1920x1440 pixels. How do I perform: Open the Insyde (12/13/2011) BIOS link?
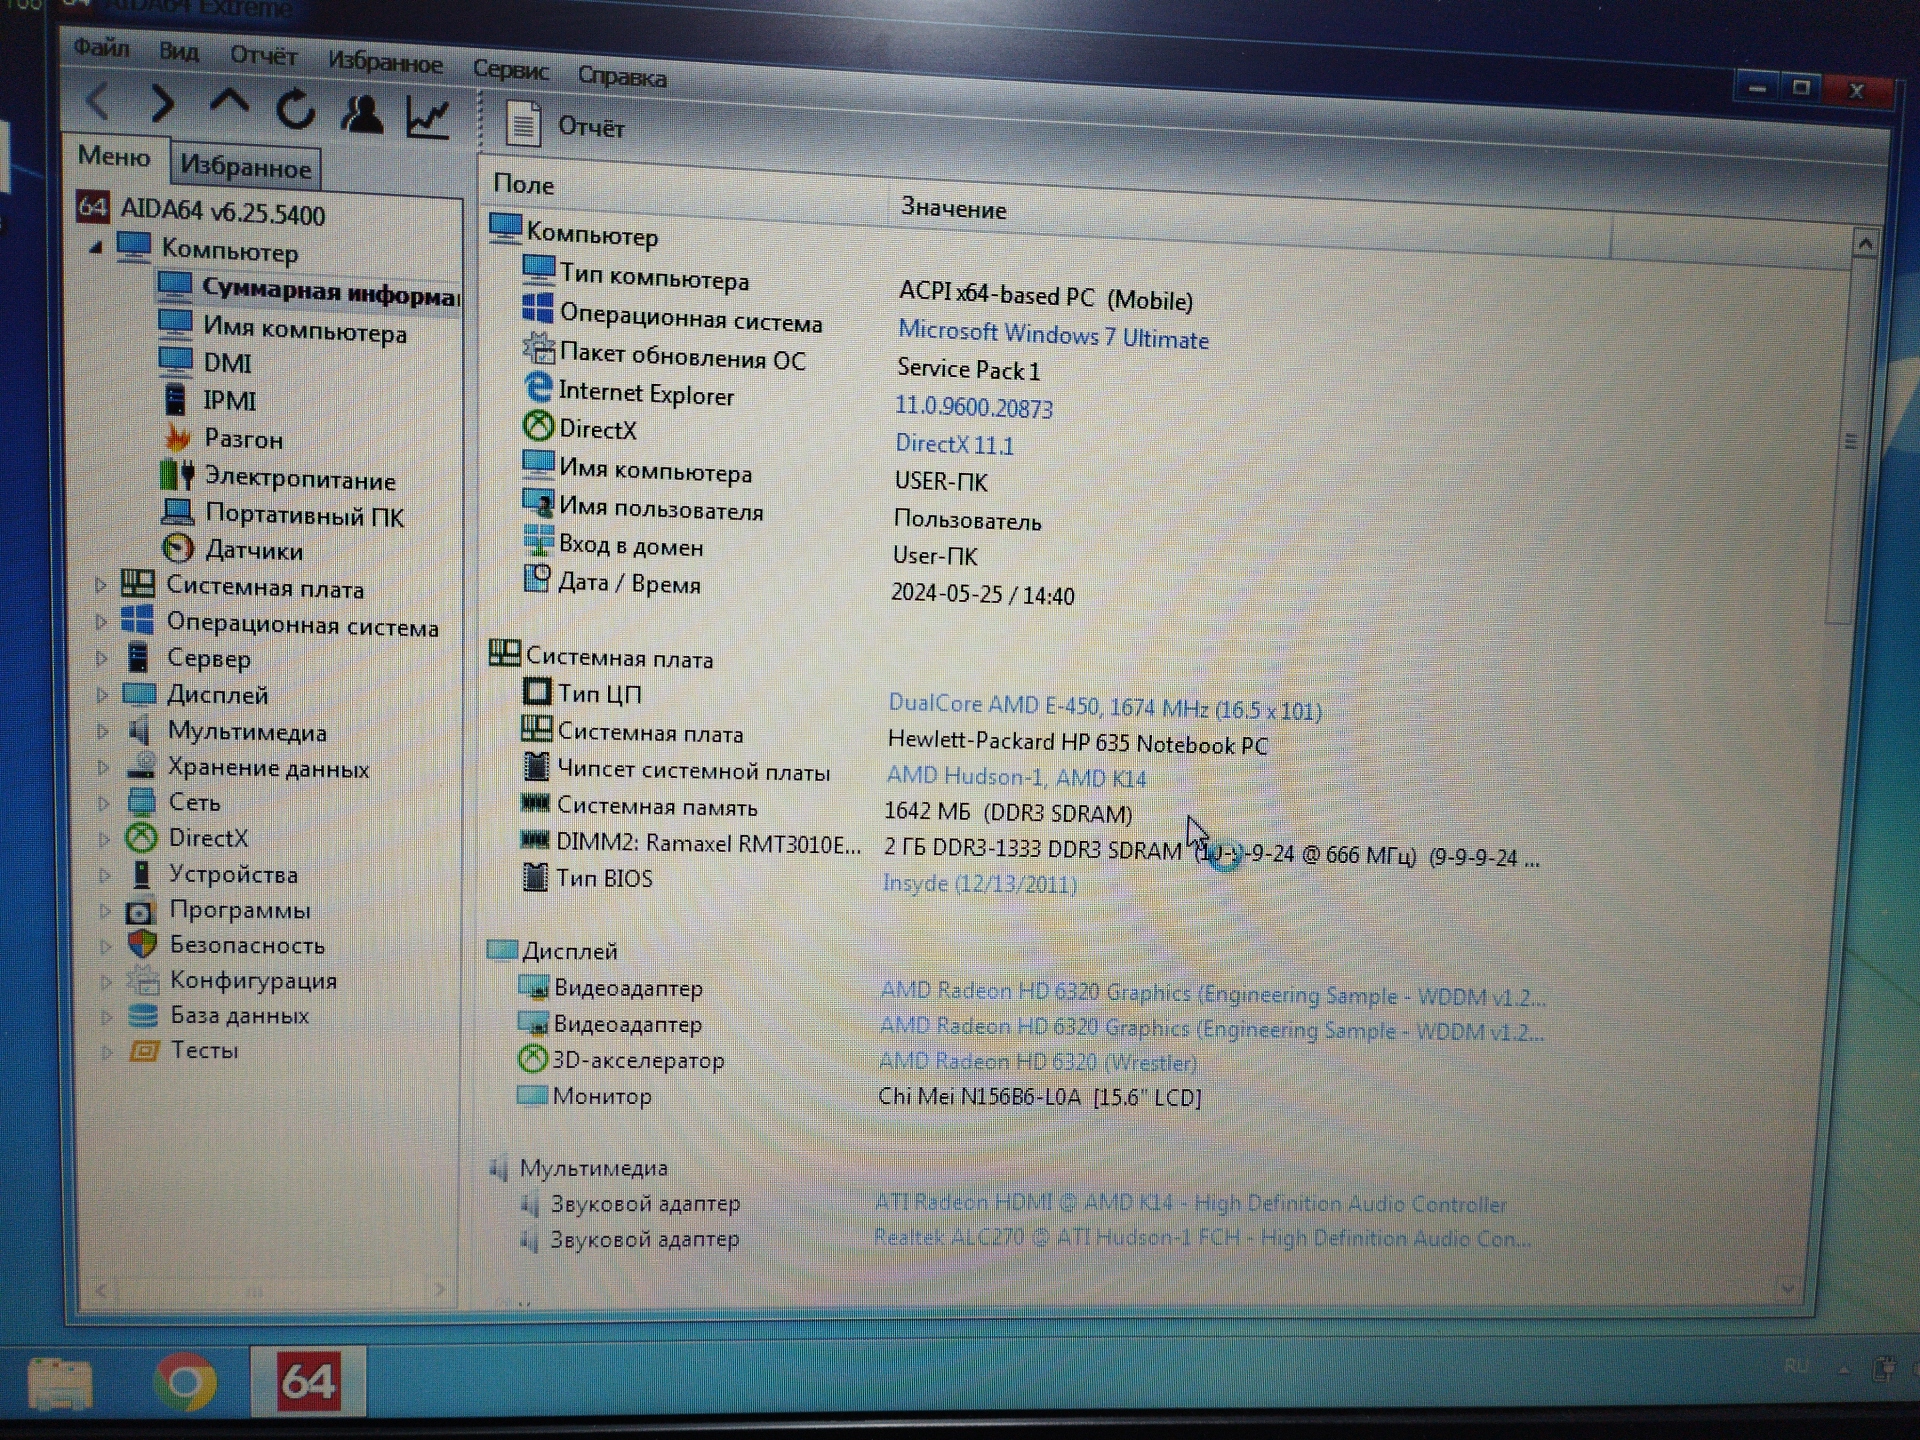pyautogui.click(x=980, y=883)
